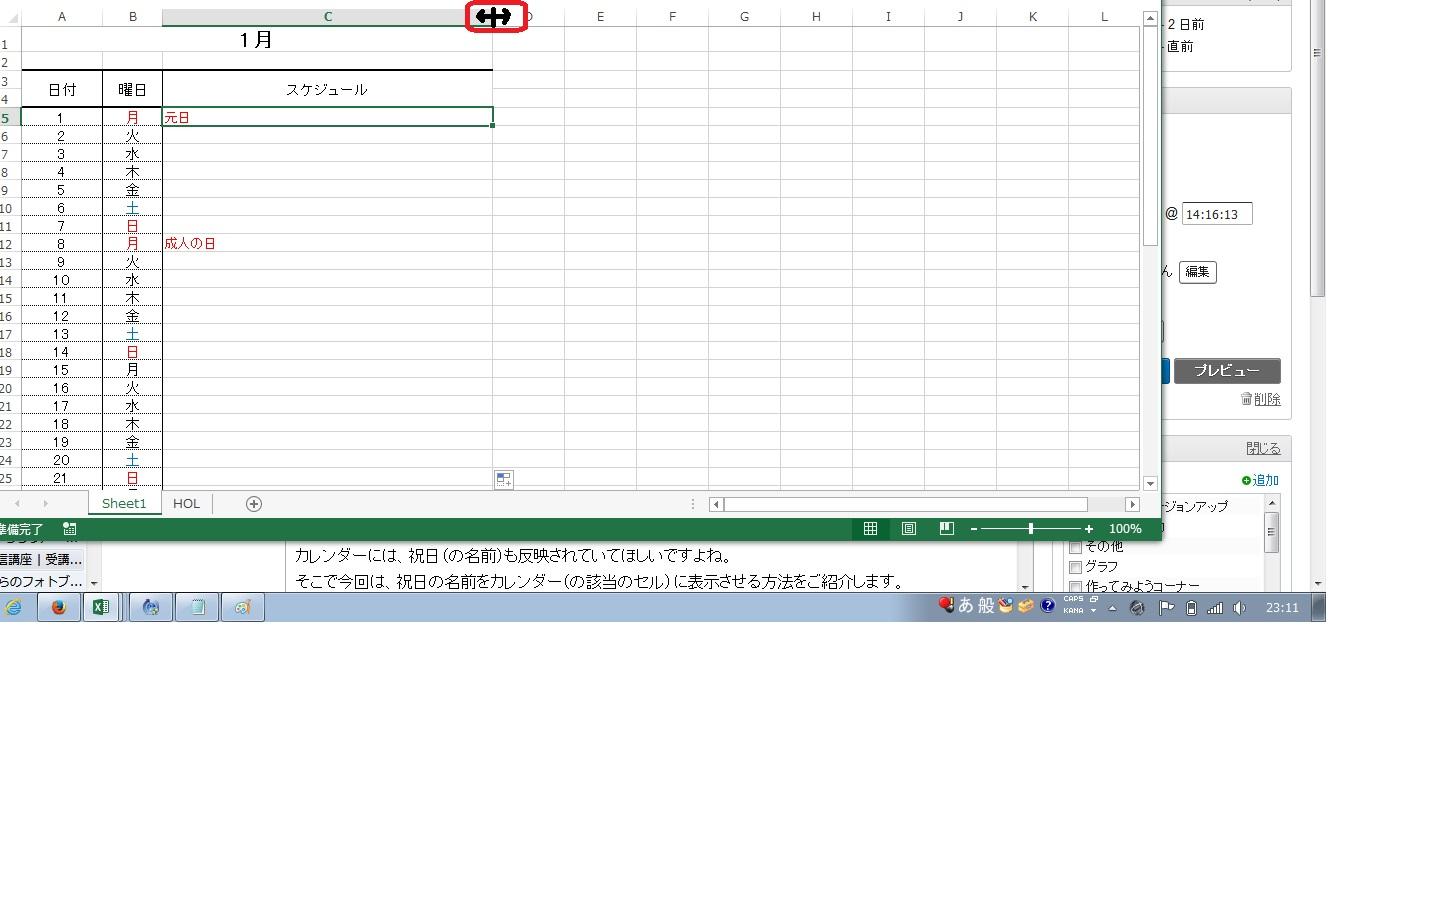Check the その他 category checkbox
This screenshot has width=1440, height=900.
1076,547
